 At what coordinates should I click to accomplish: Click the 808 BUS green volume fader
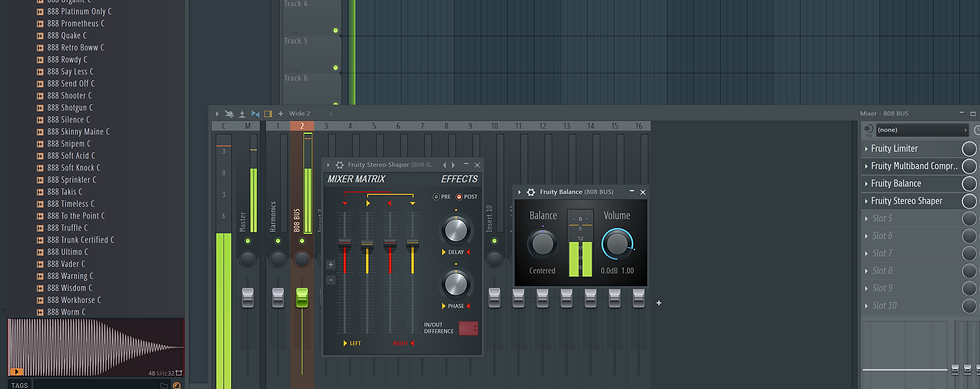tap(302, 298)
